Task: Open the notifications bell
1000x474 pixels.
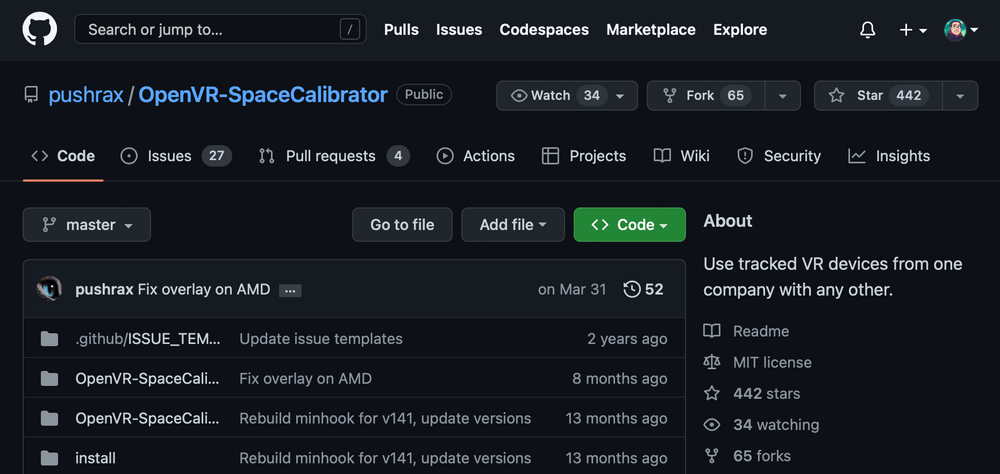Action: pos(867,30)
